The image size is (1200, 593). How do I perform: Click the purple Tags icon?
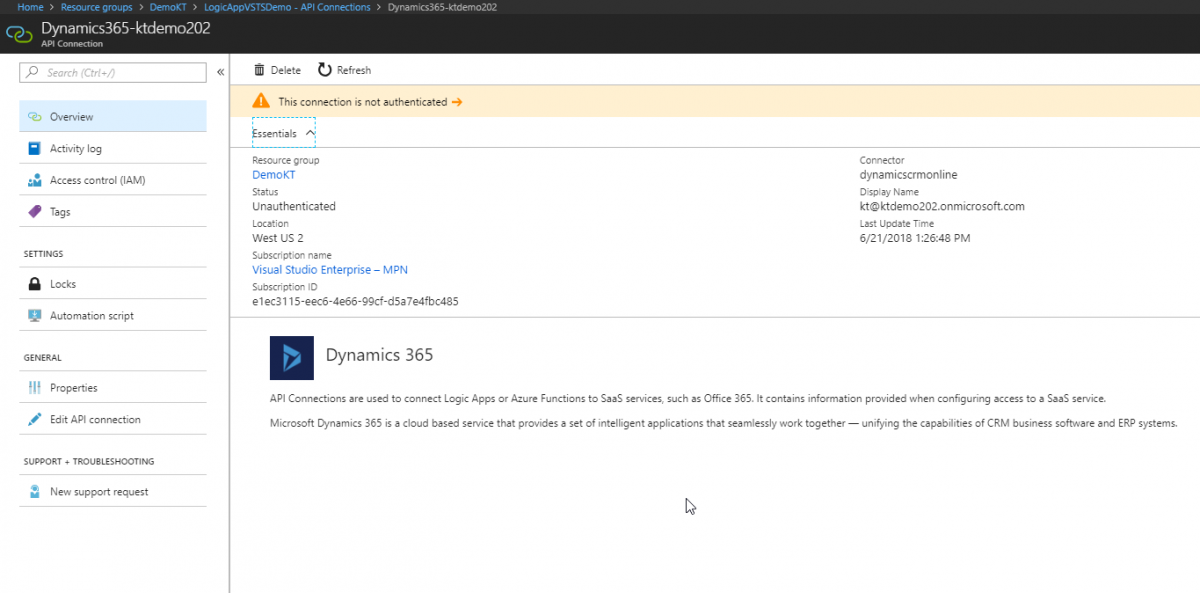[x=35, y=212]
